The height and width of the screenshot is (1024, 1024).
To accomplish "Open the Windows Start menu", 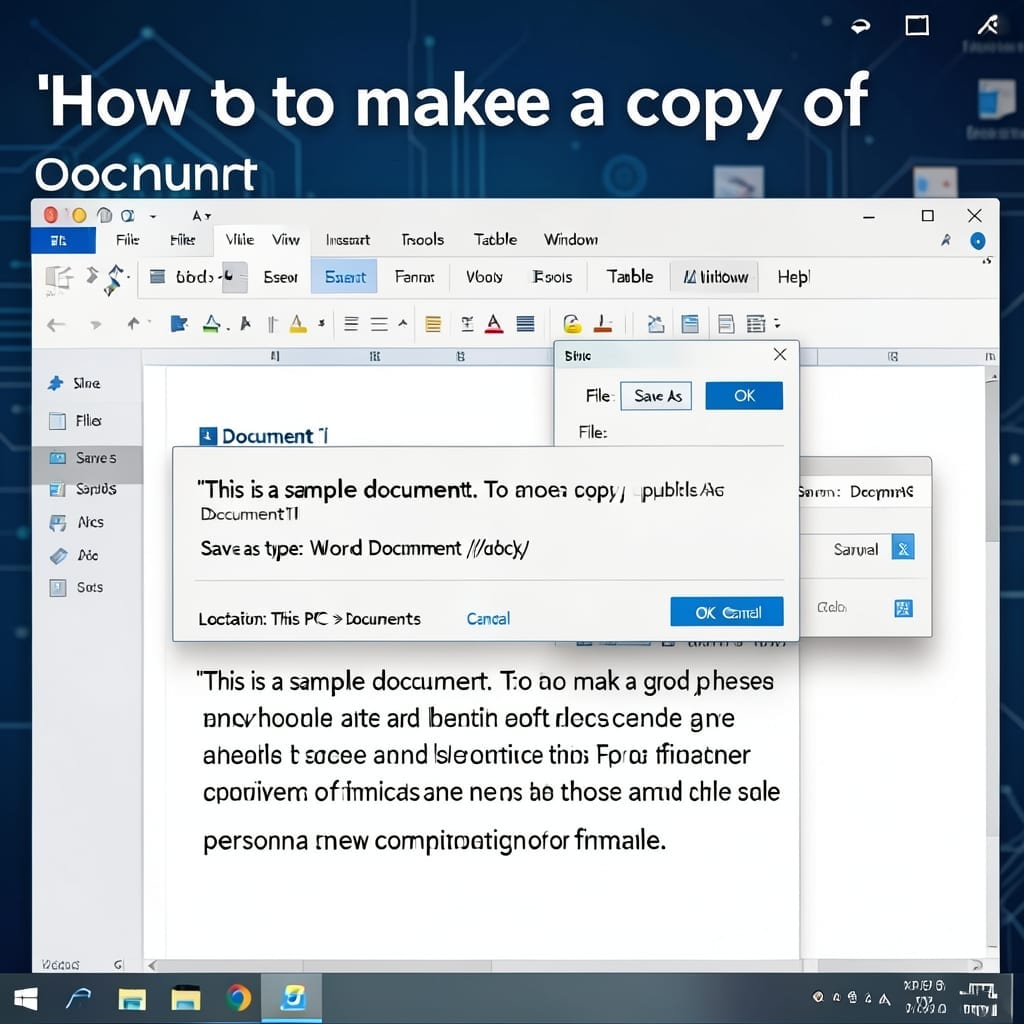I will (26, 999).
